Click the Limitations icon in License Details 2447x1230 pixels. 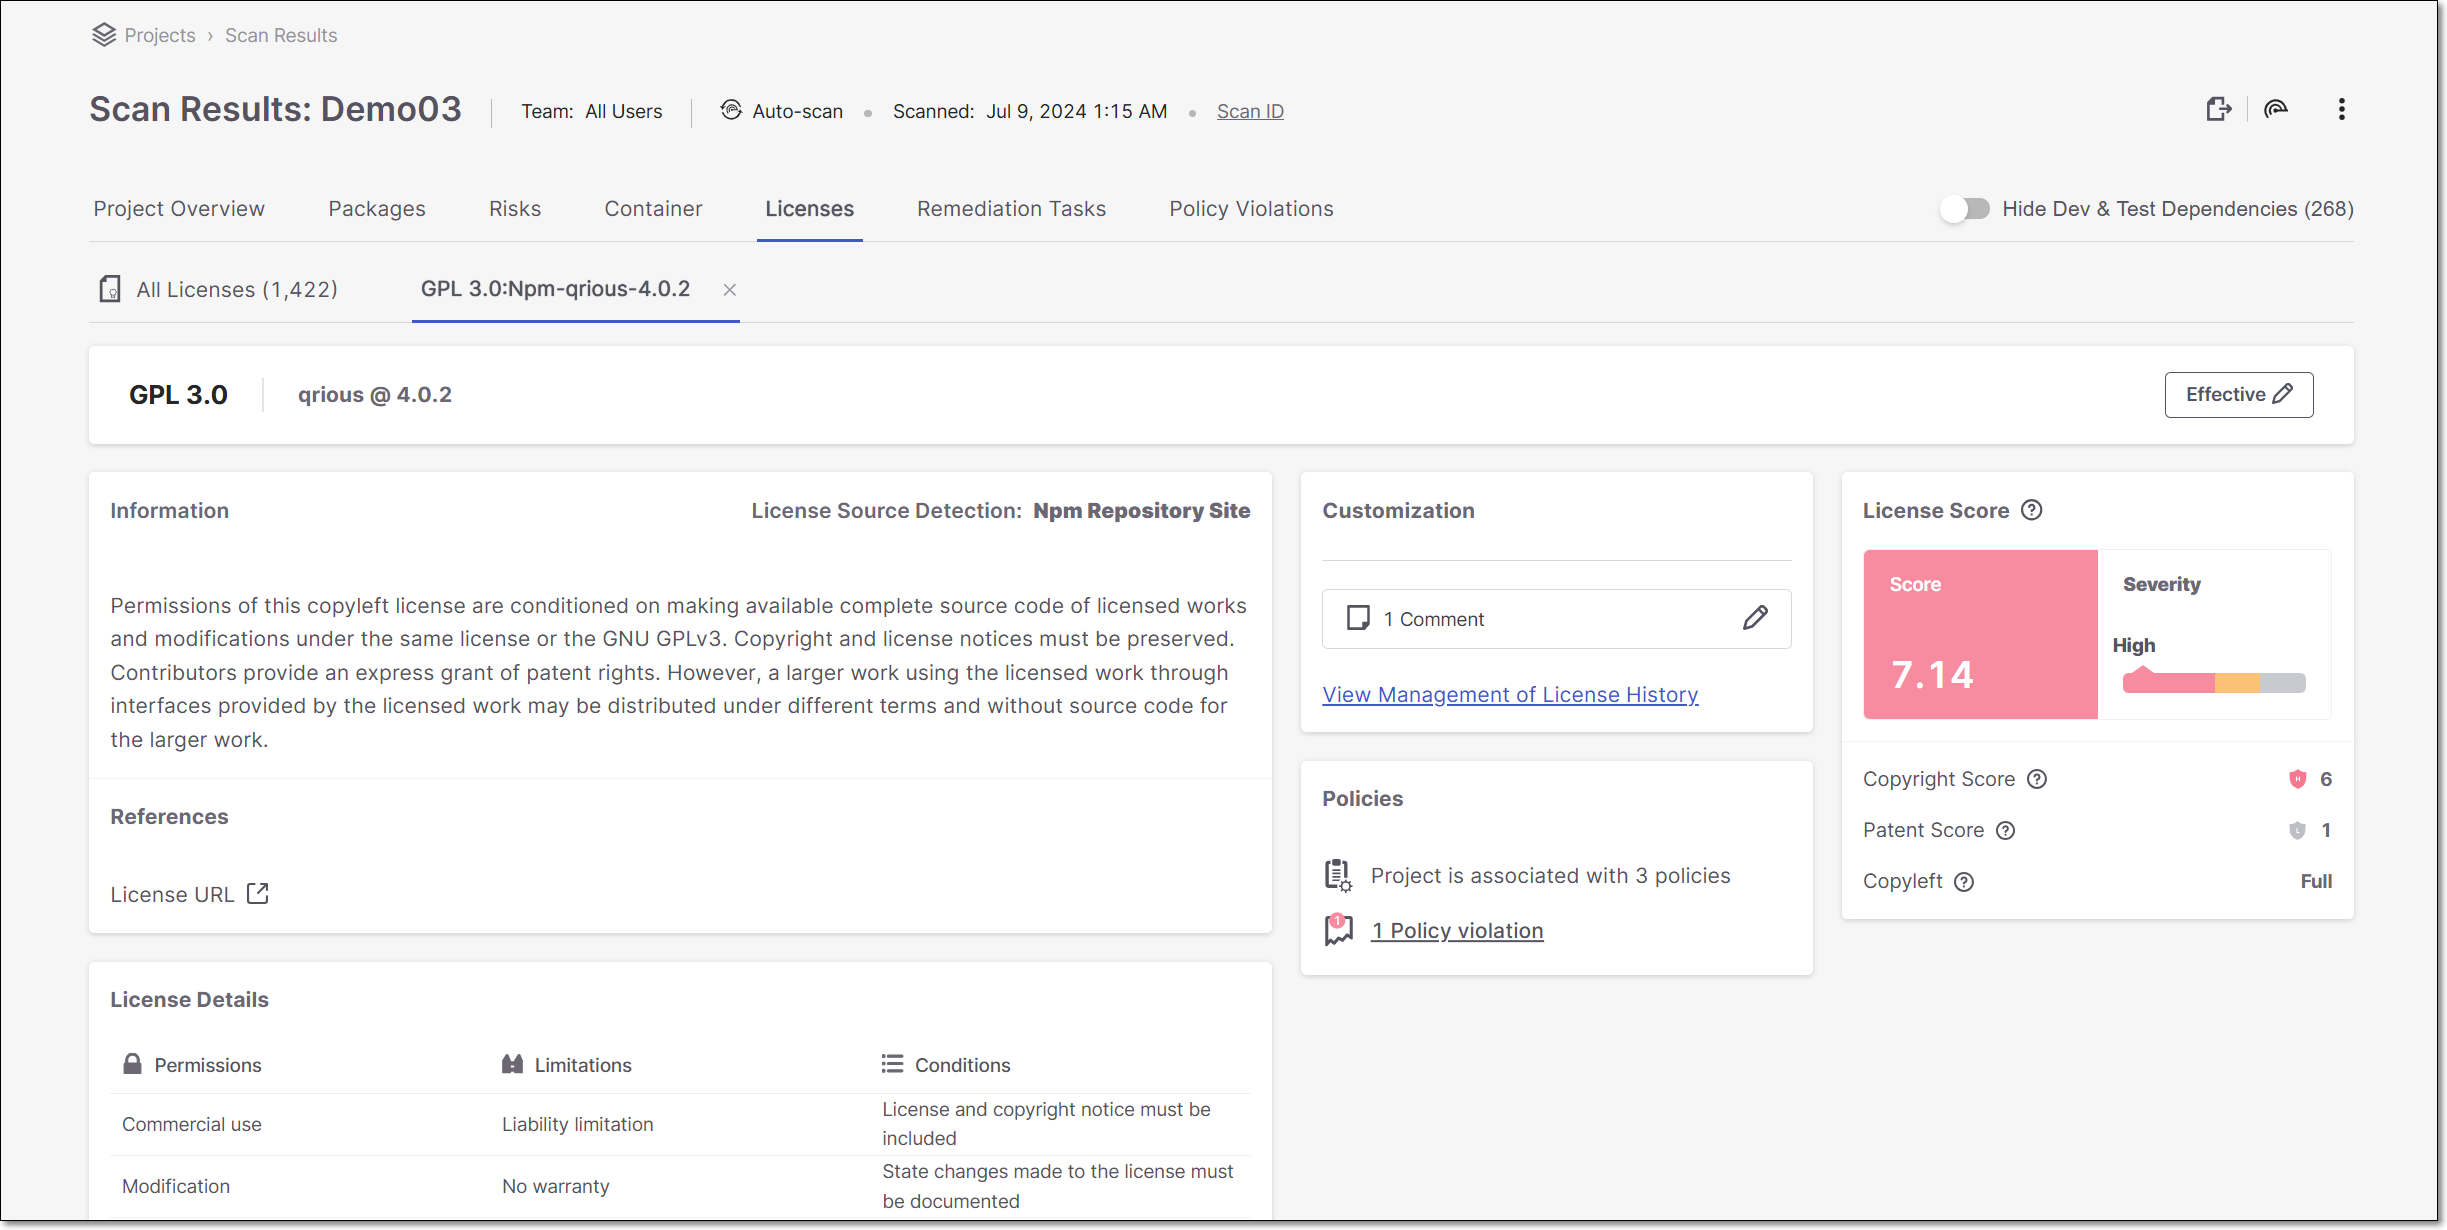[512, 1064]
